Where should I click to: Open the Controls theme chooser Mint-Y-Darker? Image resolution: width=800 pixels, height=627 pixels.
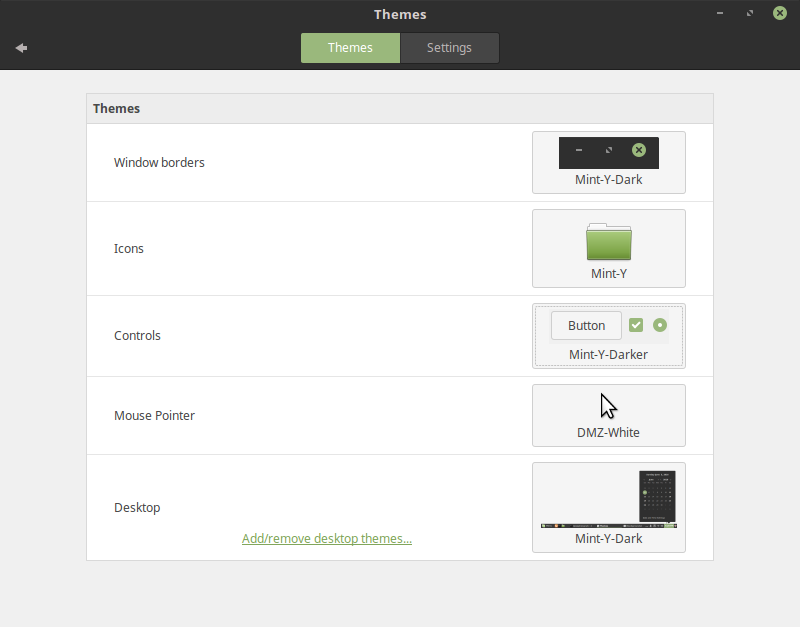[x=609, y=336]
